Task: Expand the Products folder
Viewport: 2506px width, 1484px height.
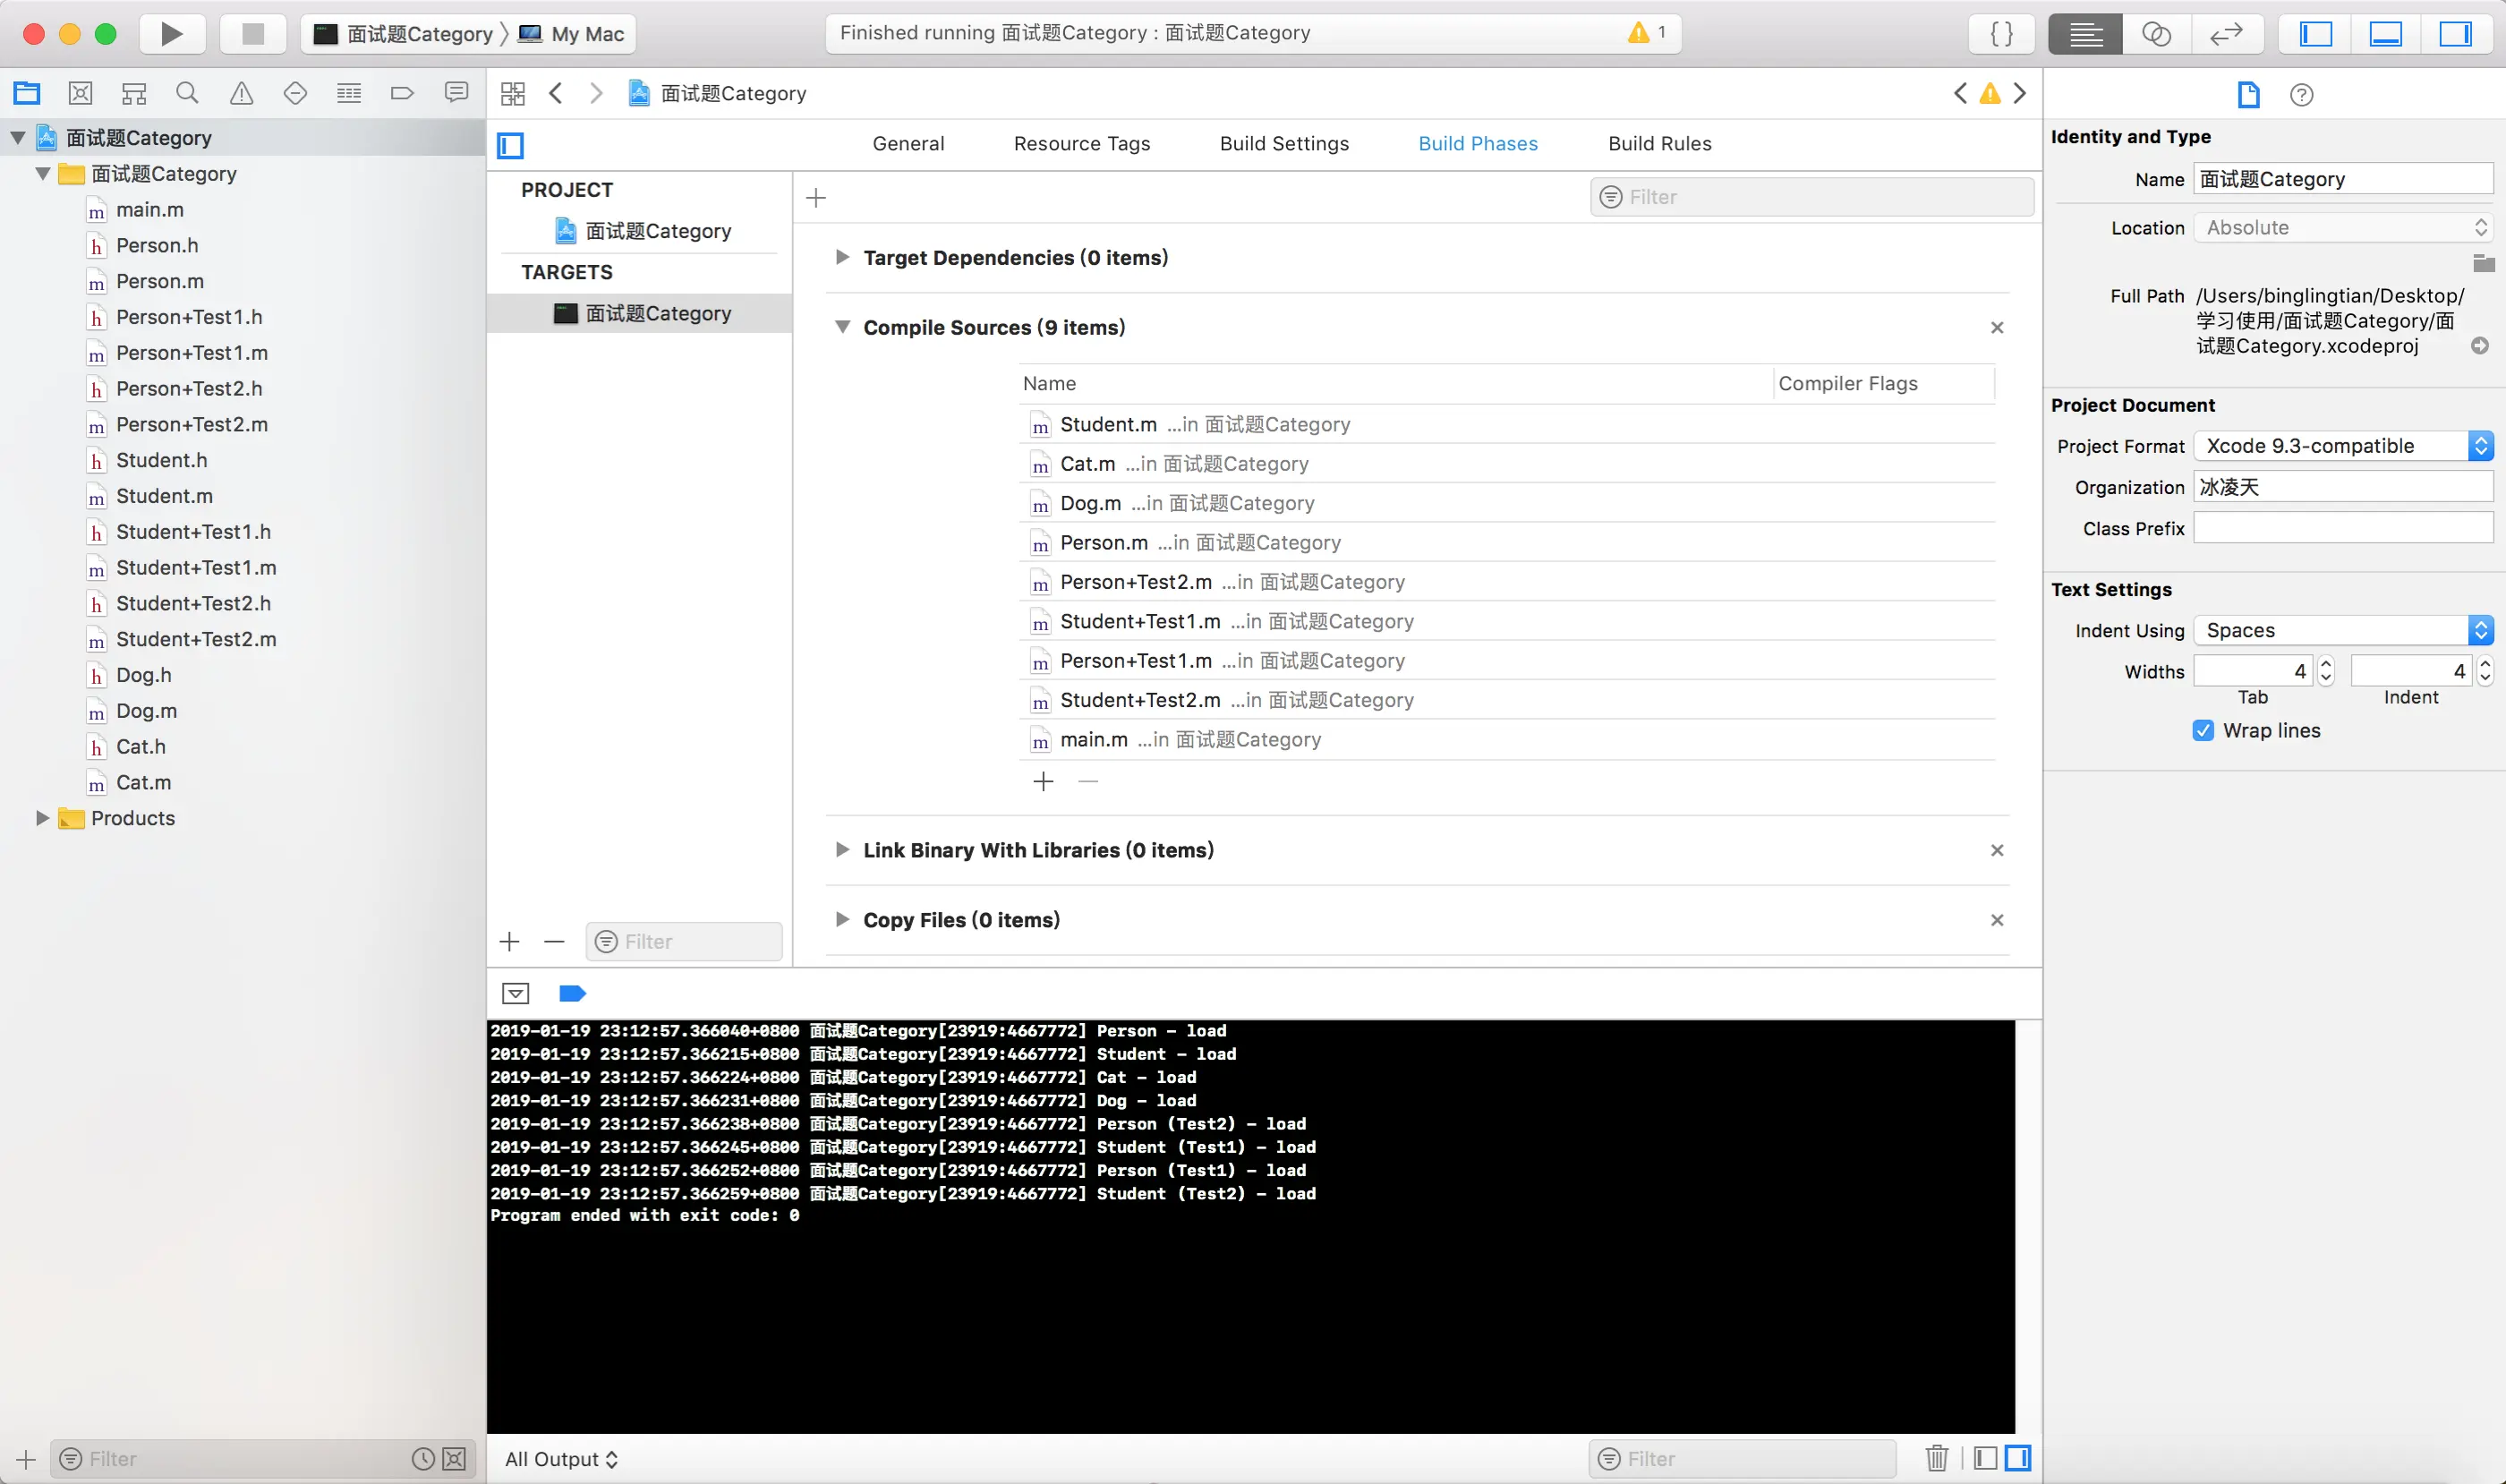Action: [42, 818]
